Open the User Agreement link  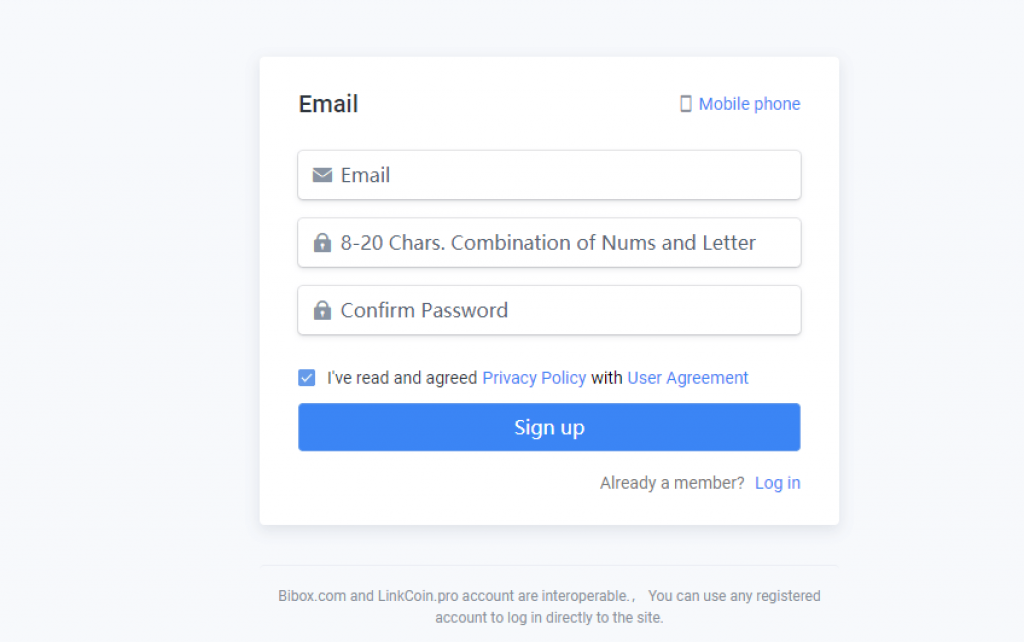point(688,377)
